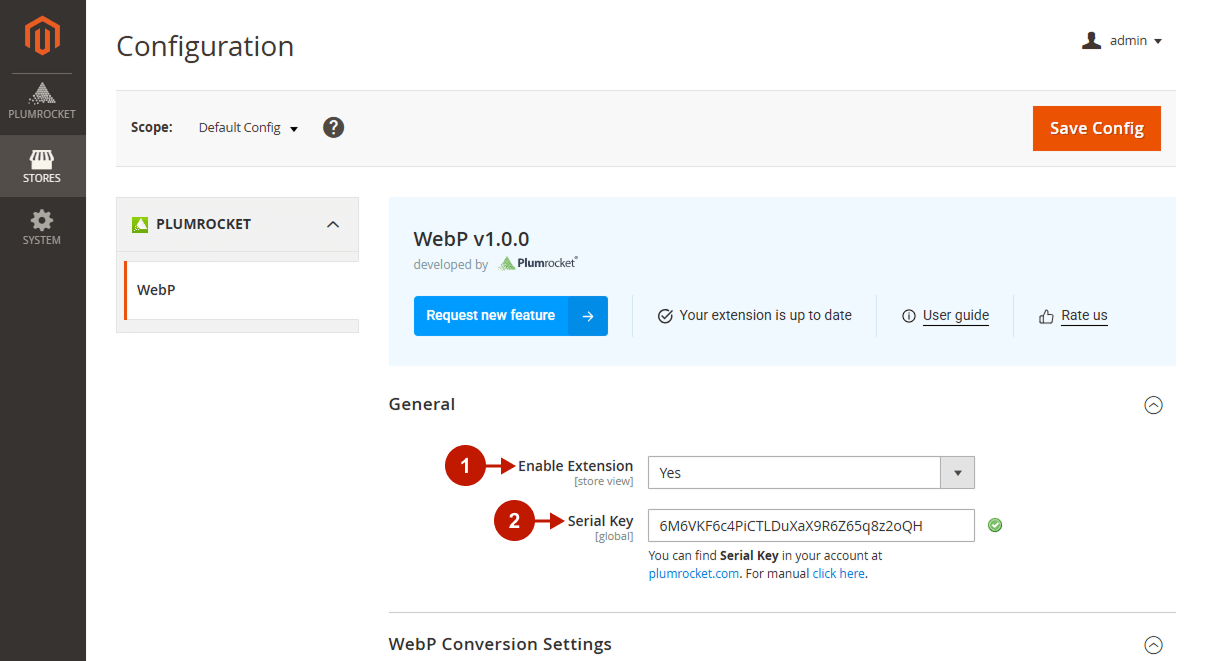Viewport: 1206px width, 661px height.
Task: Click the Plumrocket developer logo
Action: [538, 264]
